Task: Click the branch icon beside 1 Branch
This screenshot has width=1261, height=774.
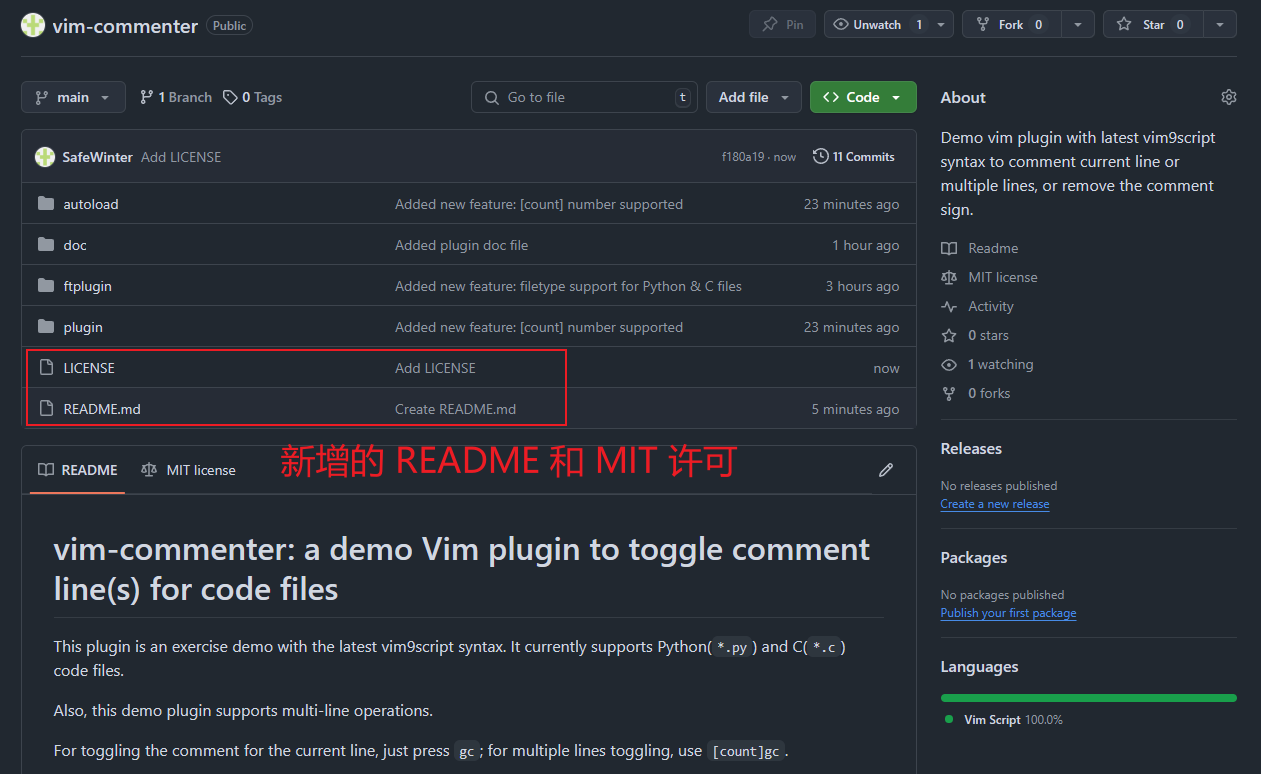Action: [x=147, y=97]
